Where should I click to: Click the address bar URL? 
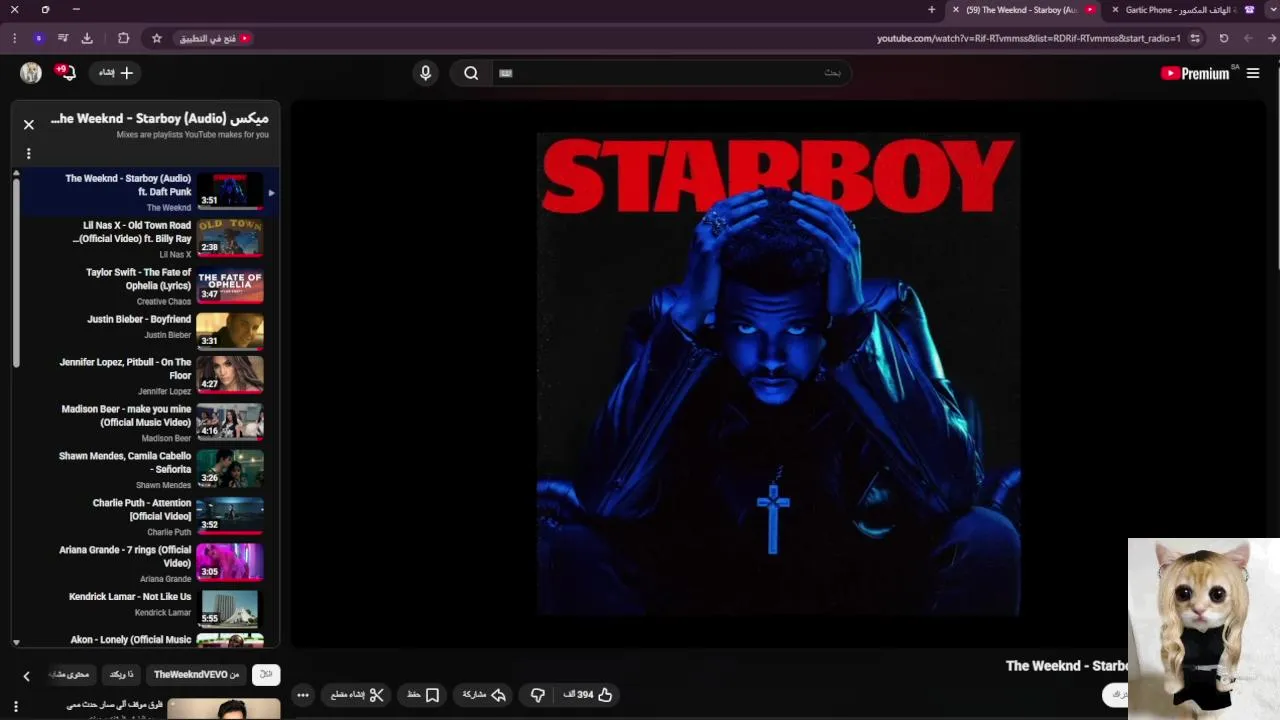[1028, 38]
